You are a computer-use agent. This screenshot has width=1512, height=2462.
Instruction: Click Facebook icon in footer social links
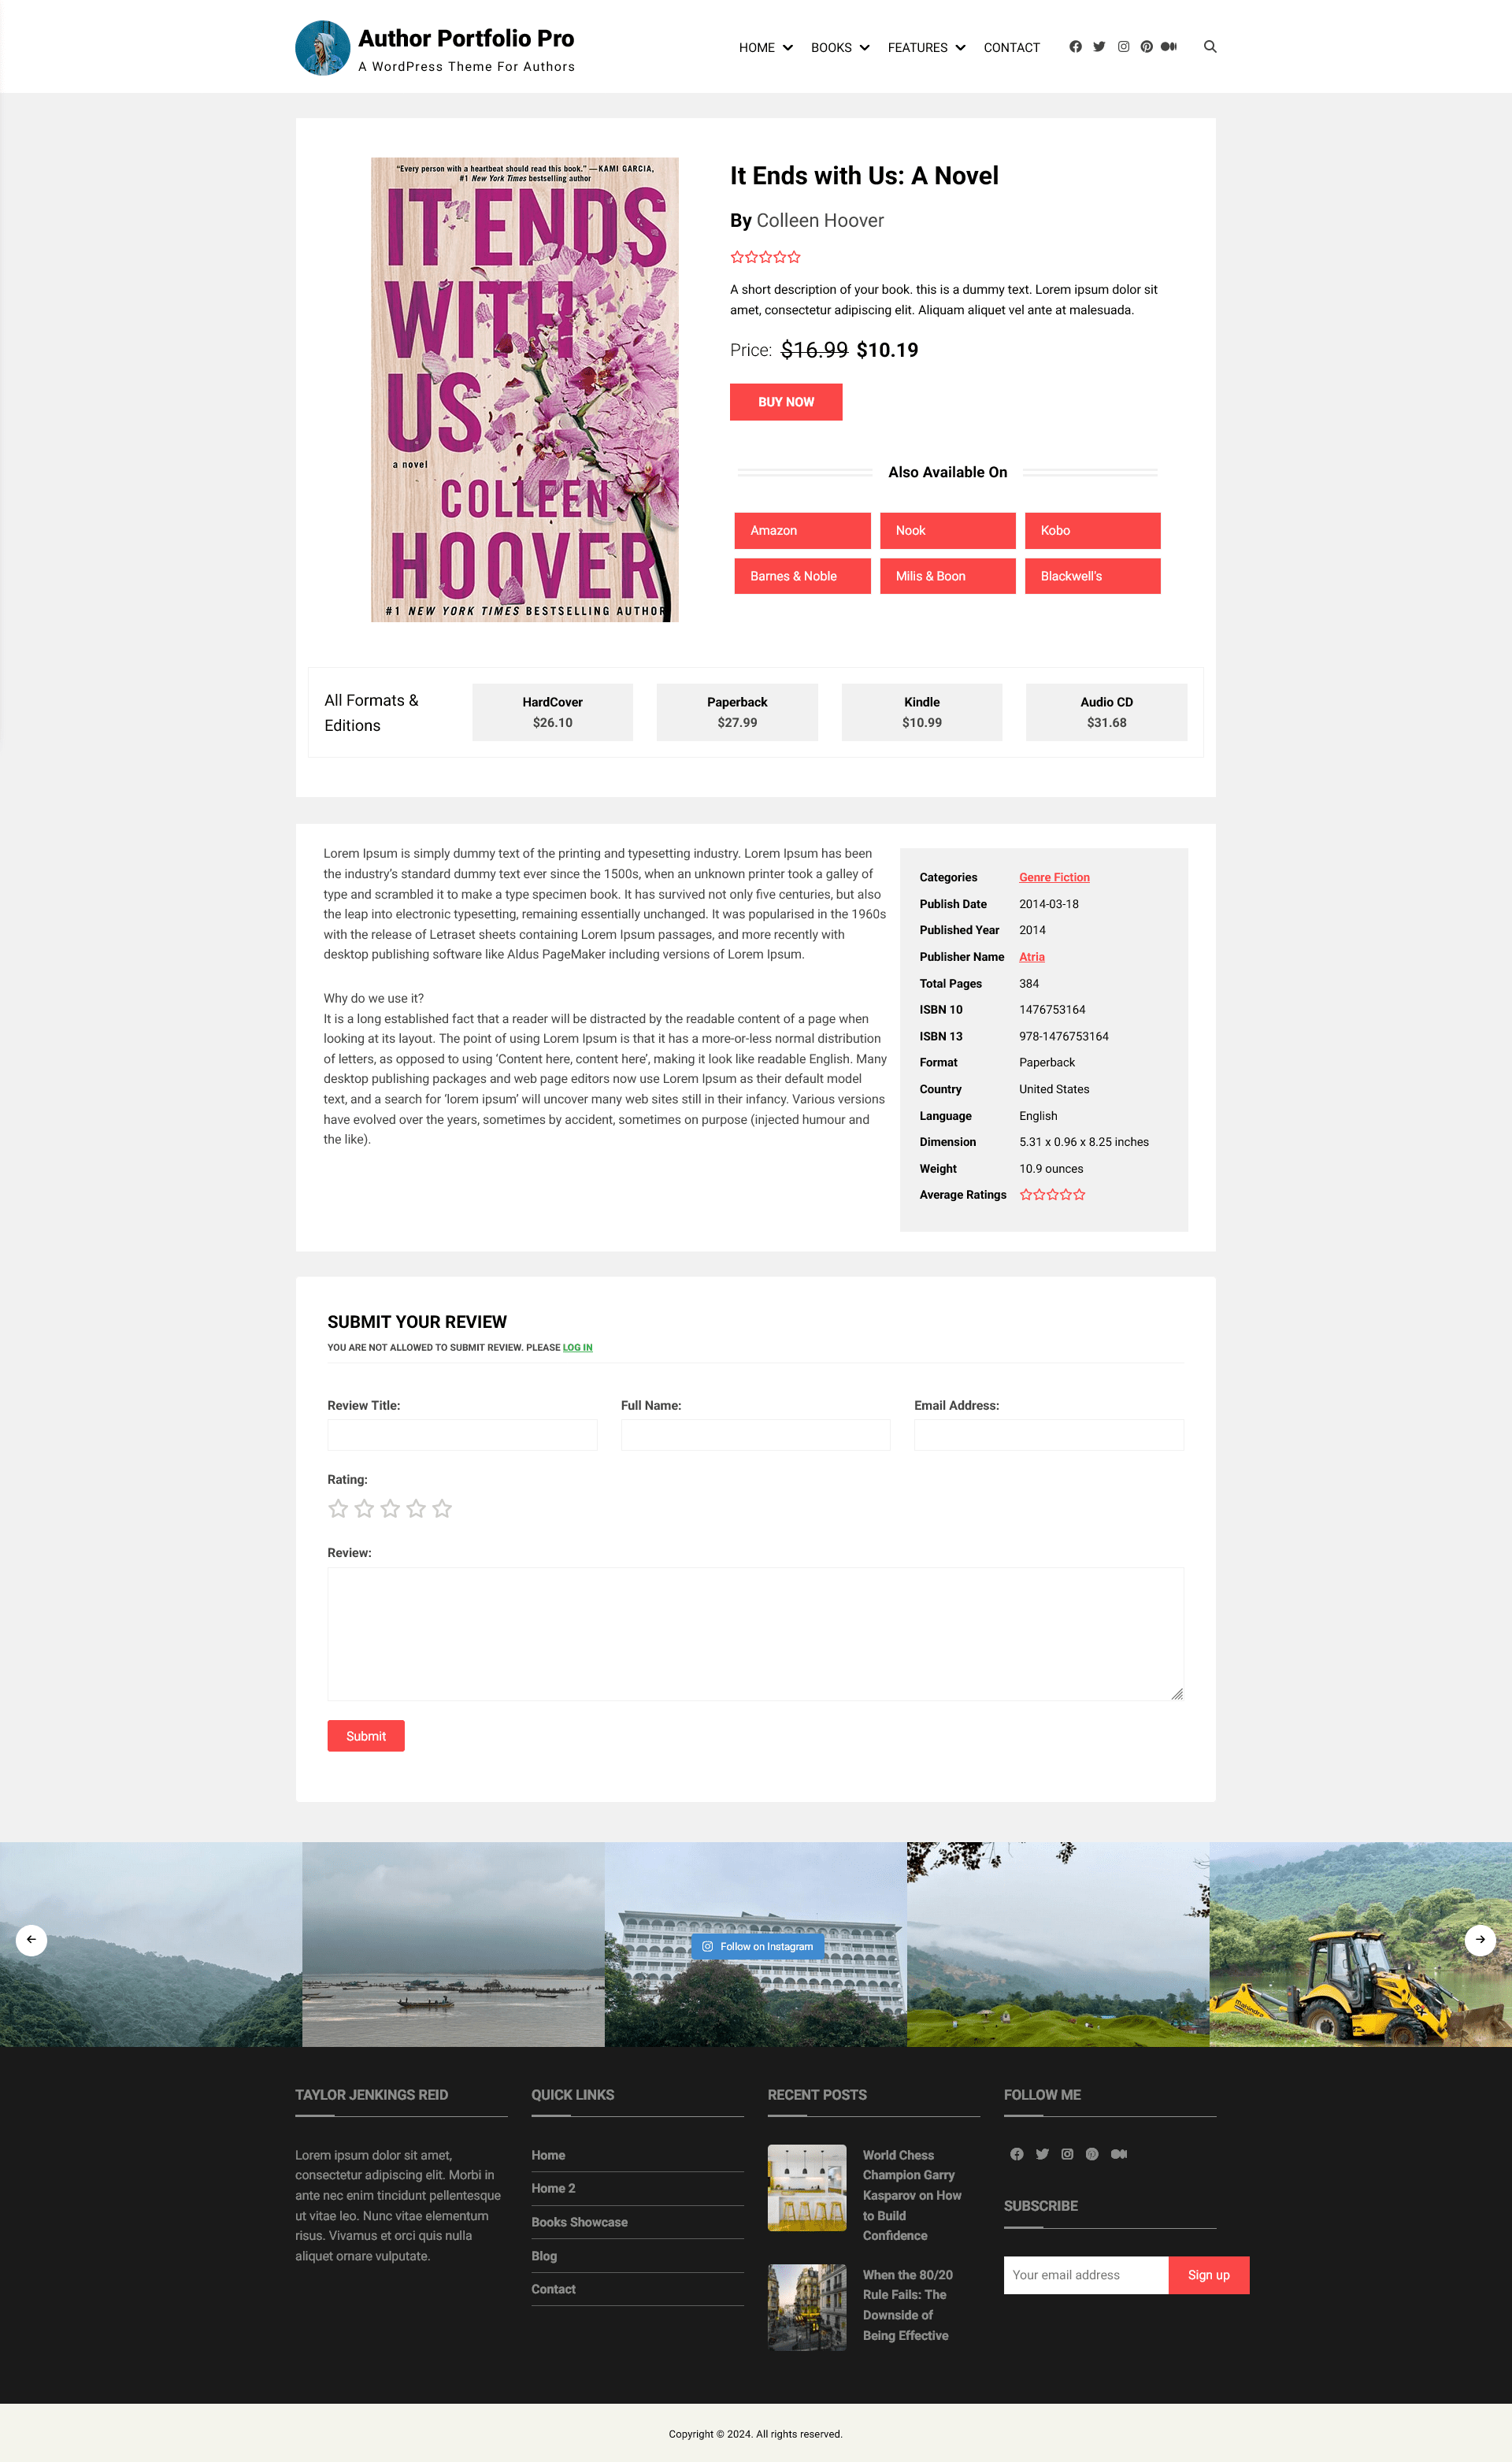pos(1014,2152)
